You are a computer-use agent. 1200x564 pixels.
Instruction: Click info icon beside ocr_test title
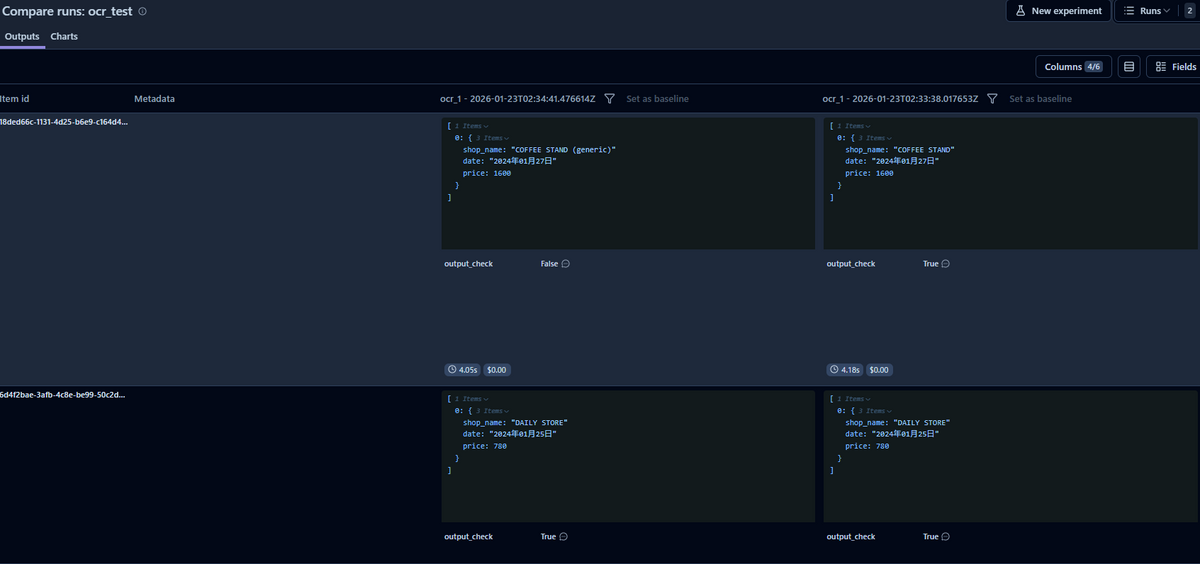pos(142,12)
